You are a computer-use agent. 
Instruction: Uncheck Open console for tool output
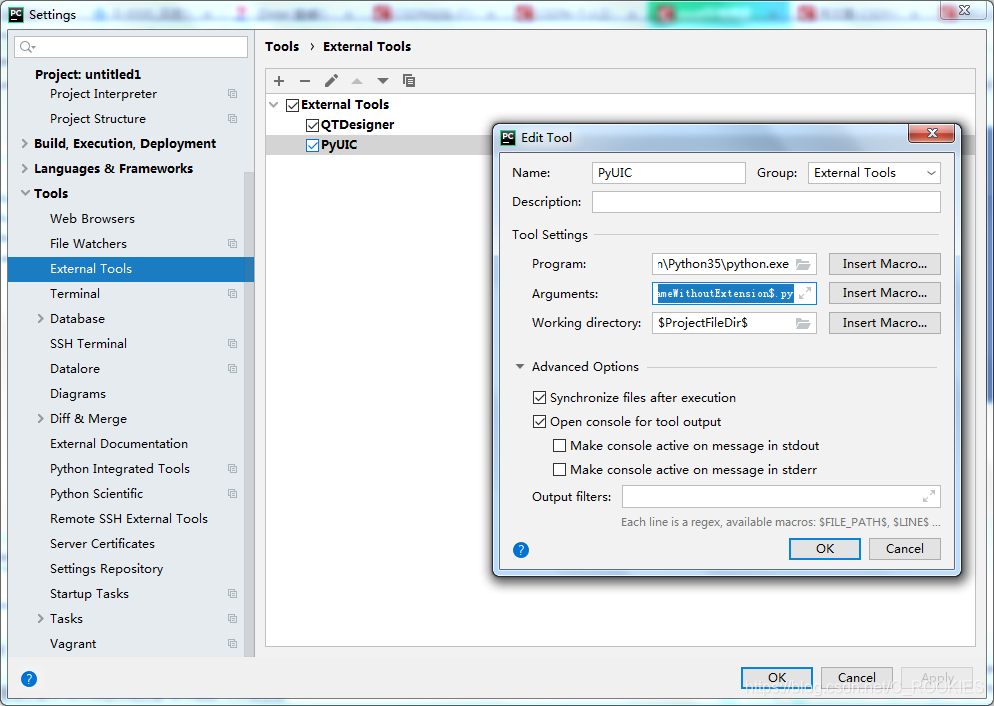[x=539, y=422]
